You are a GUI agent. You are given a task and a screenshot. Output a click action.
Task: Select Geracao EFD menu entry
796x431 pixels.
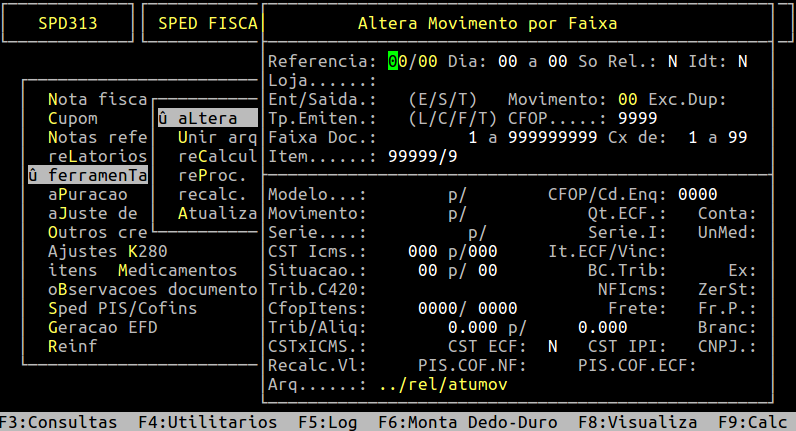pyautogui.click(x=103, y=327)
